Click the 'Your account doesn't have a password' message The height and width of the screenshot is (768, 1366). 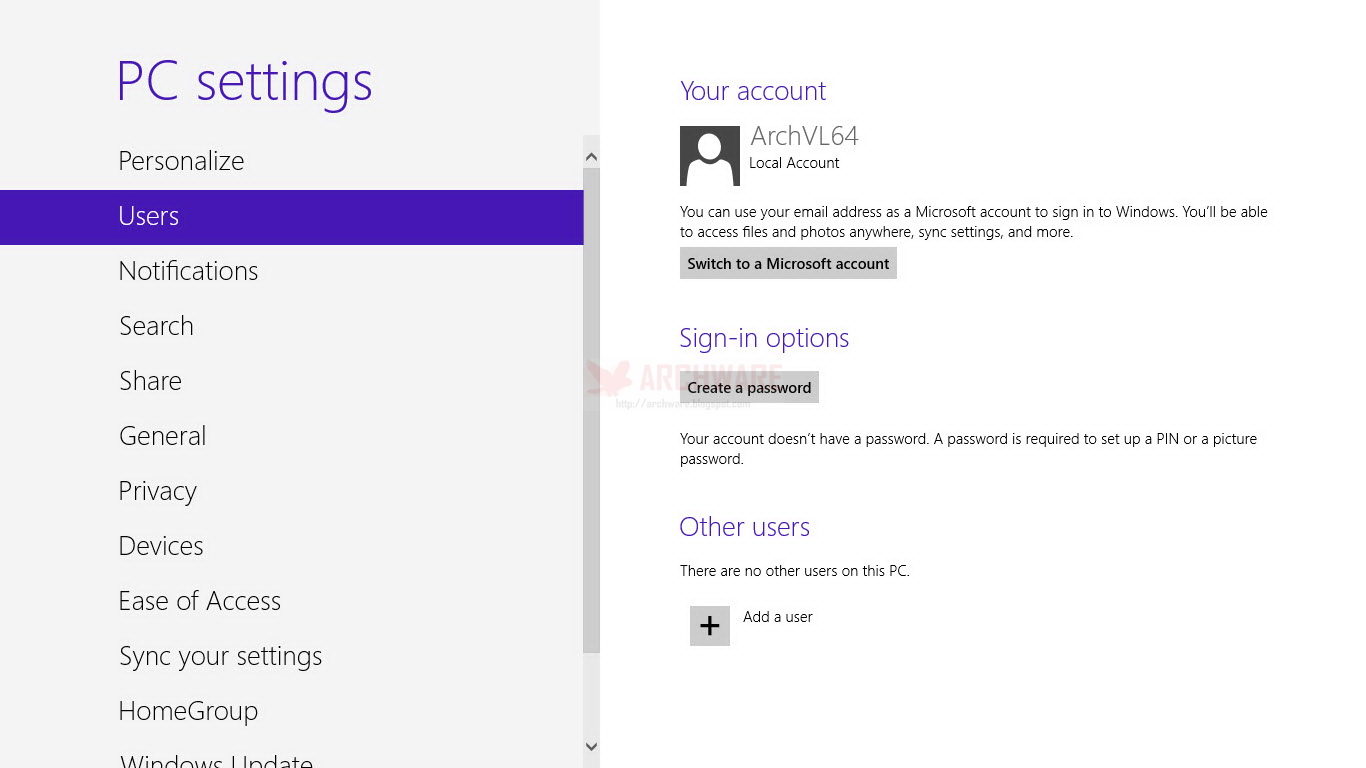[x=968, y=449]
